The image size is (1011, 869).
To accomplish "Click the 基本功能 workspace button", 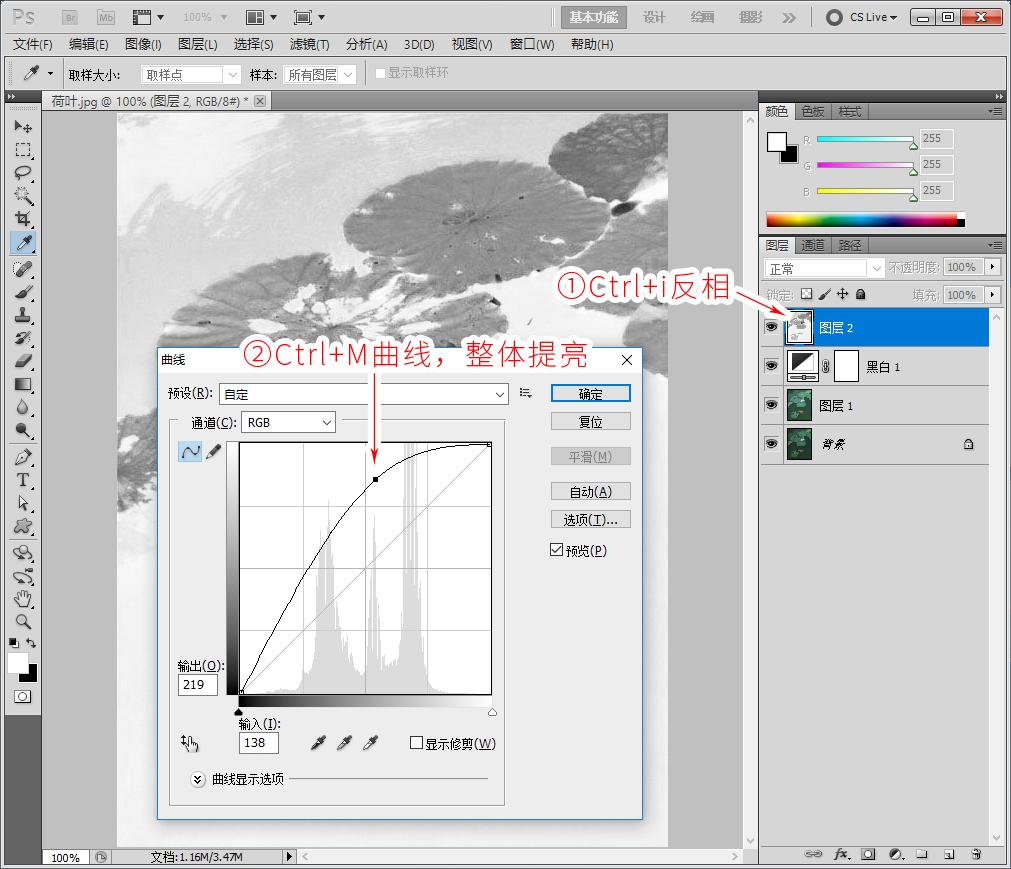I will [593, 17].
